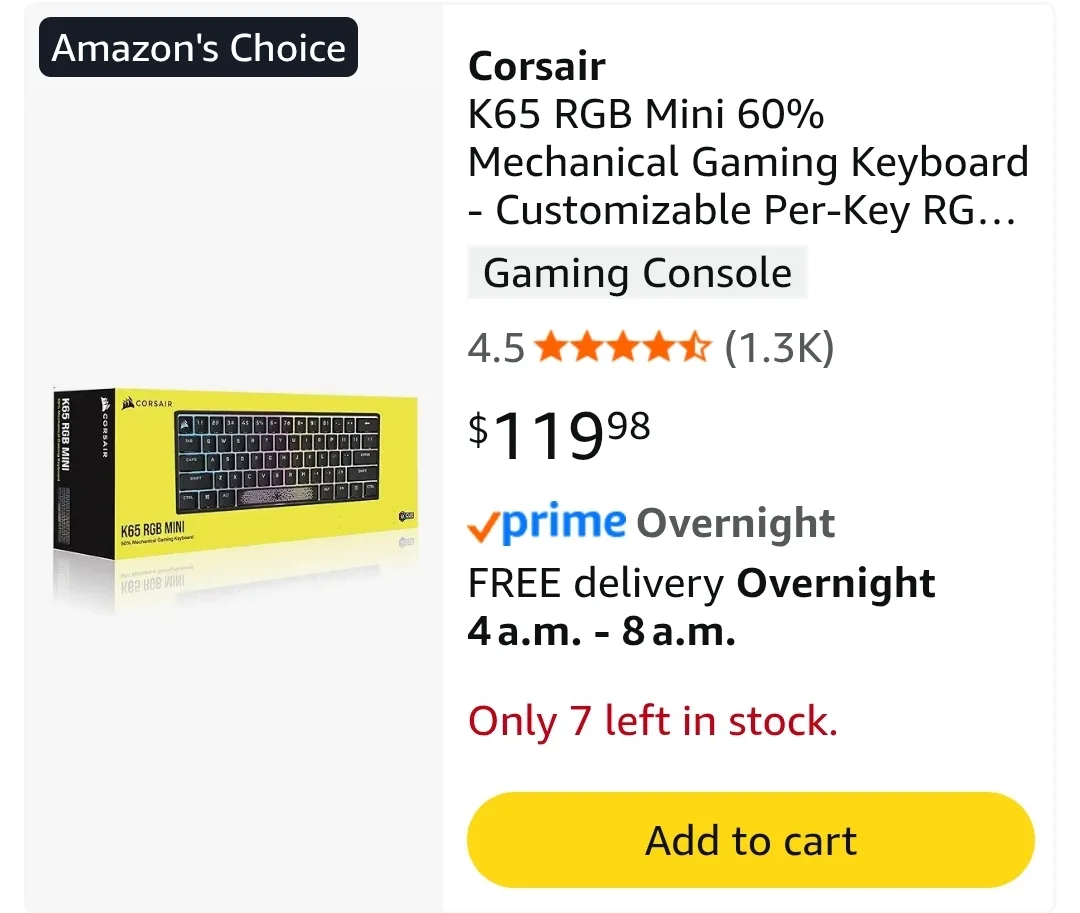Open the Gaming Console category tag
This screenshot has height=913, width=1080.
tap(637, 272)
